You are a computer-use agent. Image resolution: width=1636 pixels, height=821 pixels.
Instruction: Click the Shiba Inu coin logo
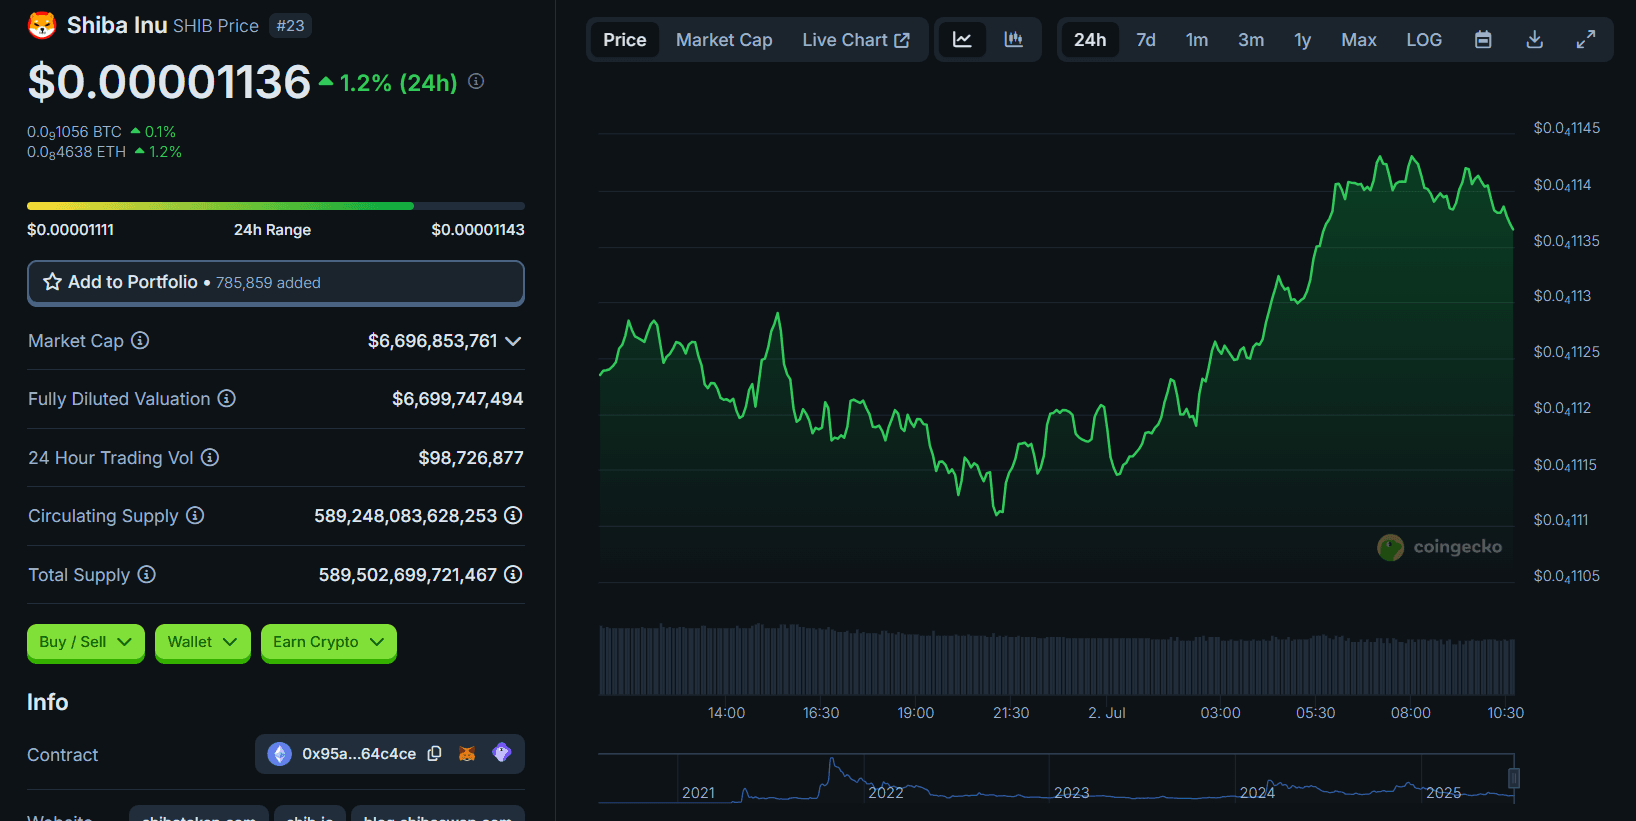tap(42, 25)
